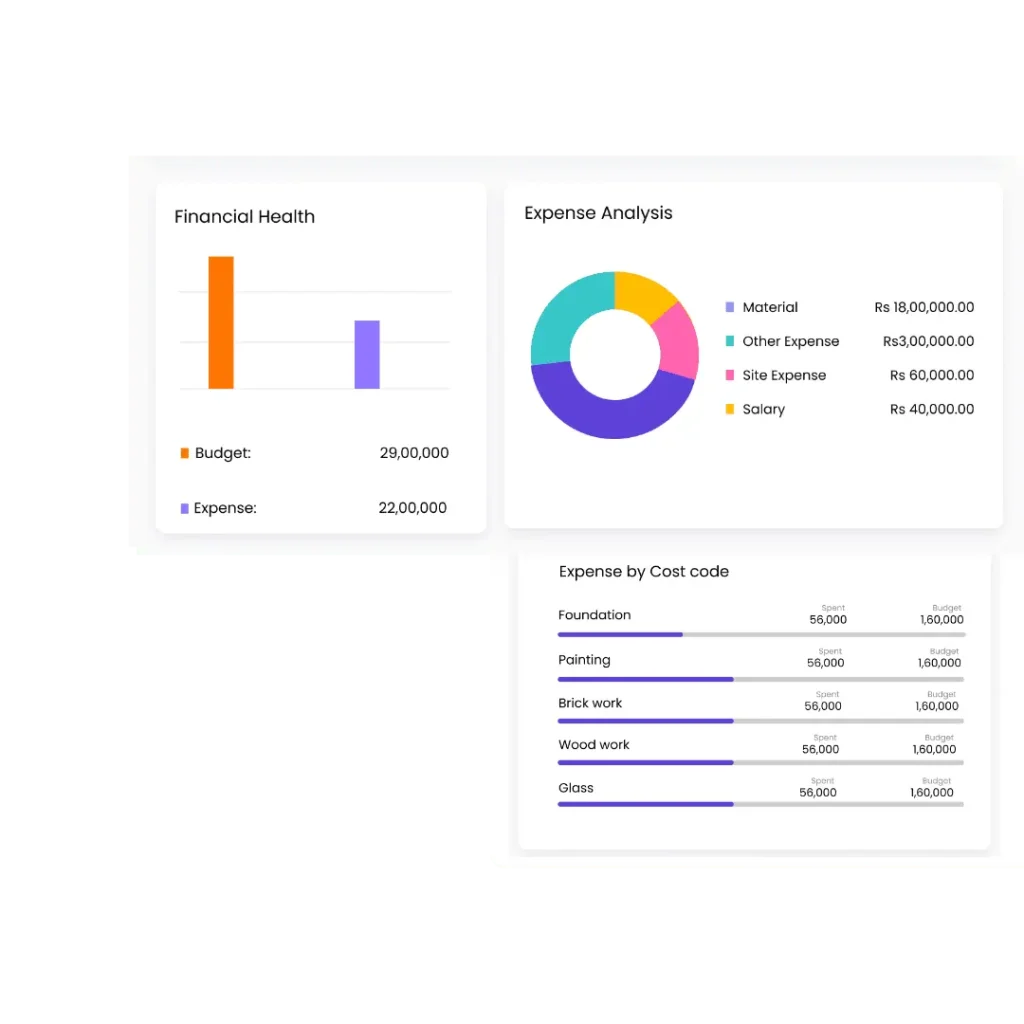Click the Glass progress bar
The width and height of the screenshot is (1024, 1024).
click(760, 804)
